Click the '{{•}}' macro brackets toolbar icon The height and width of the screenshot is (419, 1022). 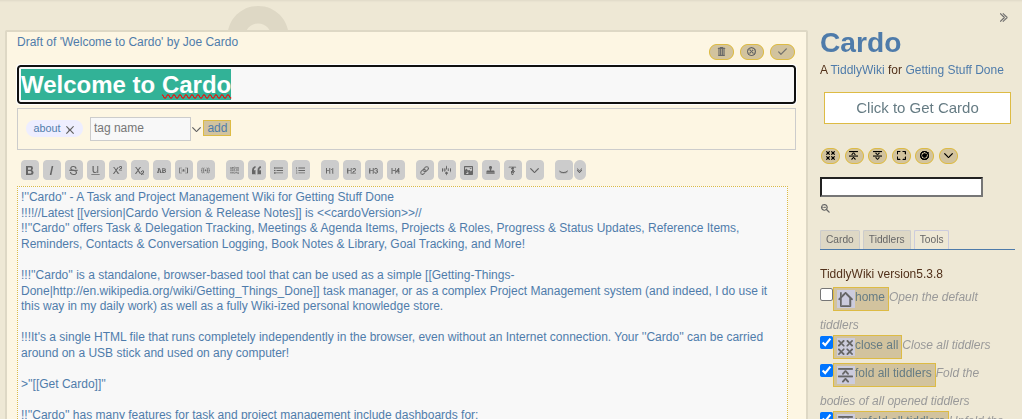point(206,171)
